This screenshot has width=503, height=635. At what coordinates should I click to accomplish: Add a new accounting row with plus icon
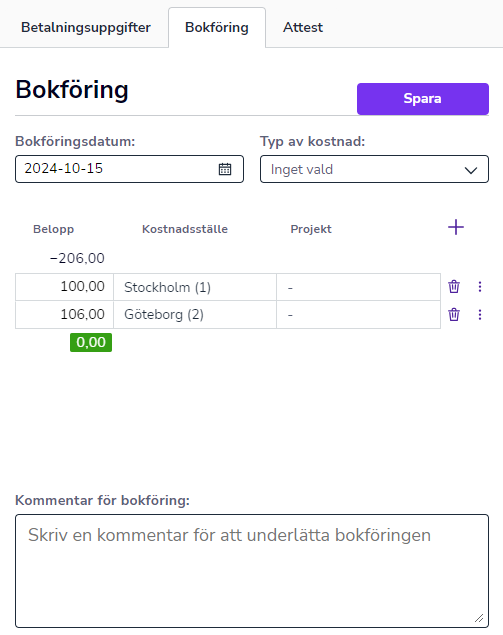(x=456, y=227)
